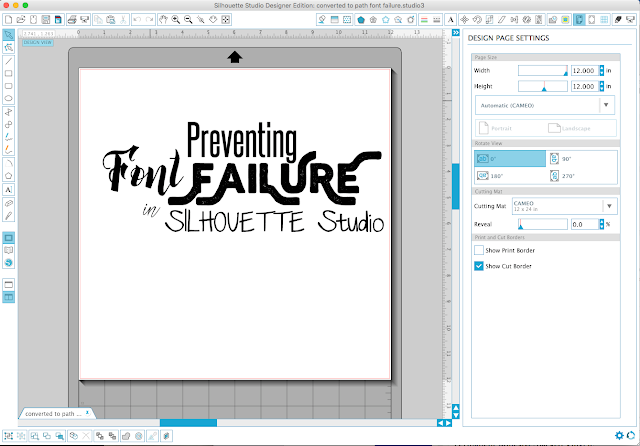
Task: Open the Cutting Mat CAMEO dropdown
Action: click(564, 206)
